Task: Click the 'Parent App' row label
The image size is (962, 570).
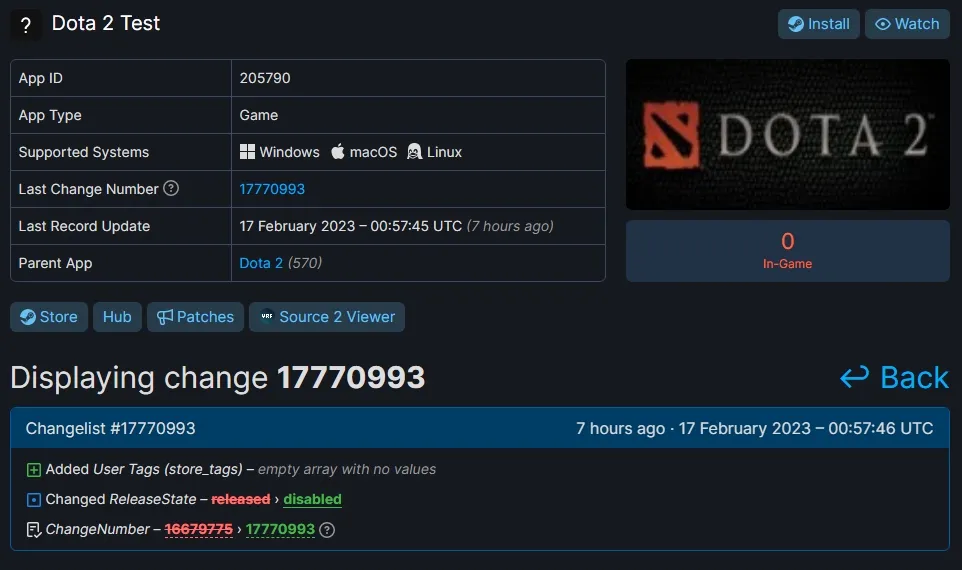Action: pyautogui.click(x=55, y=263)
